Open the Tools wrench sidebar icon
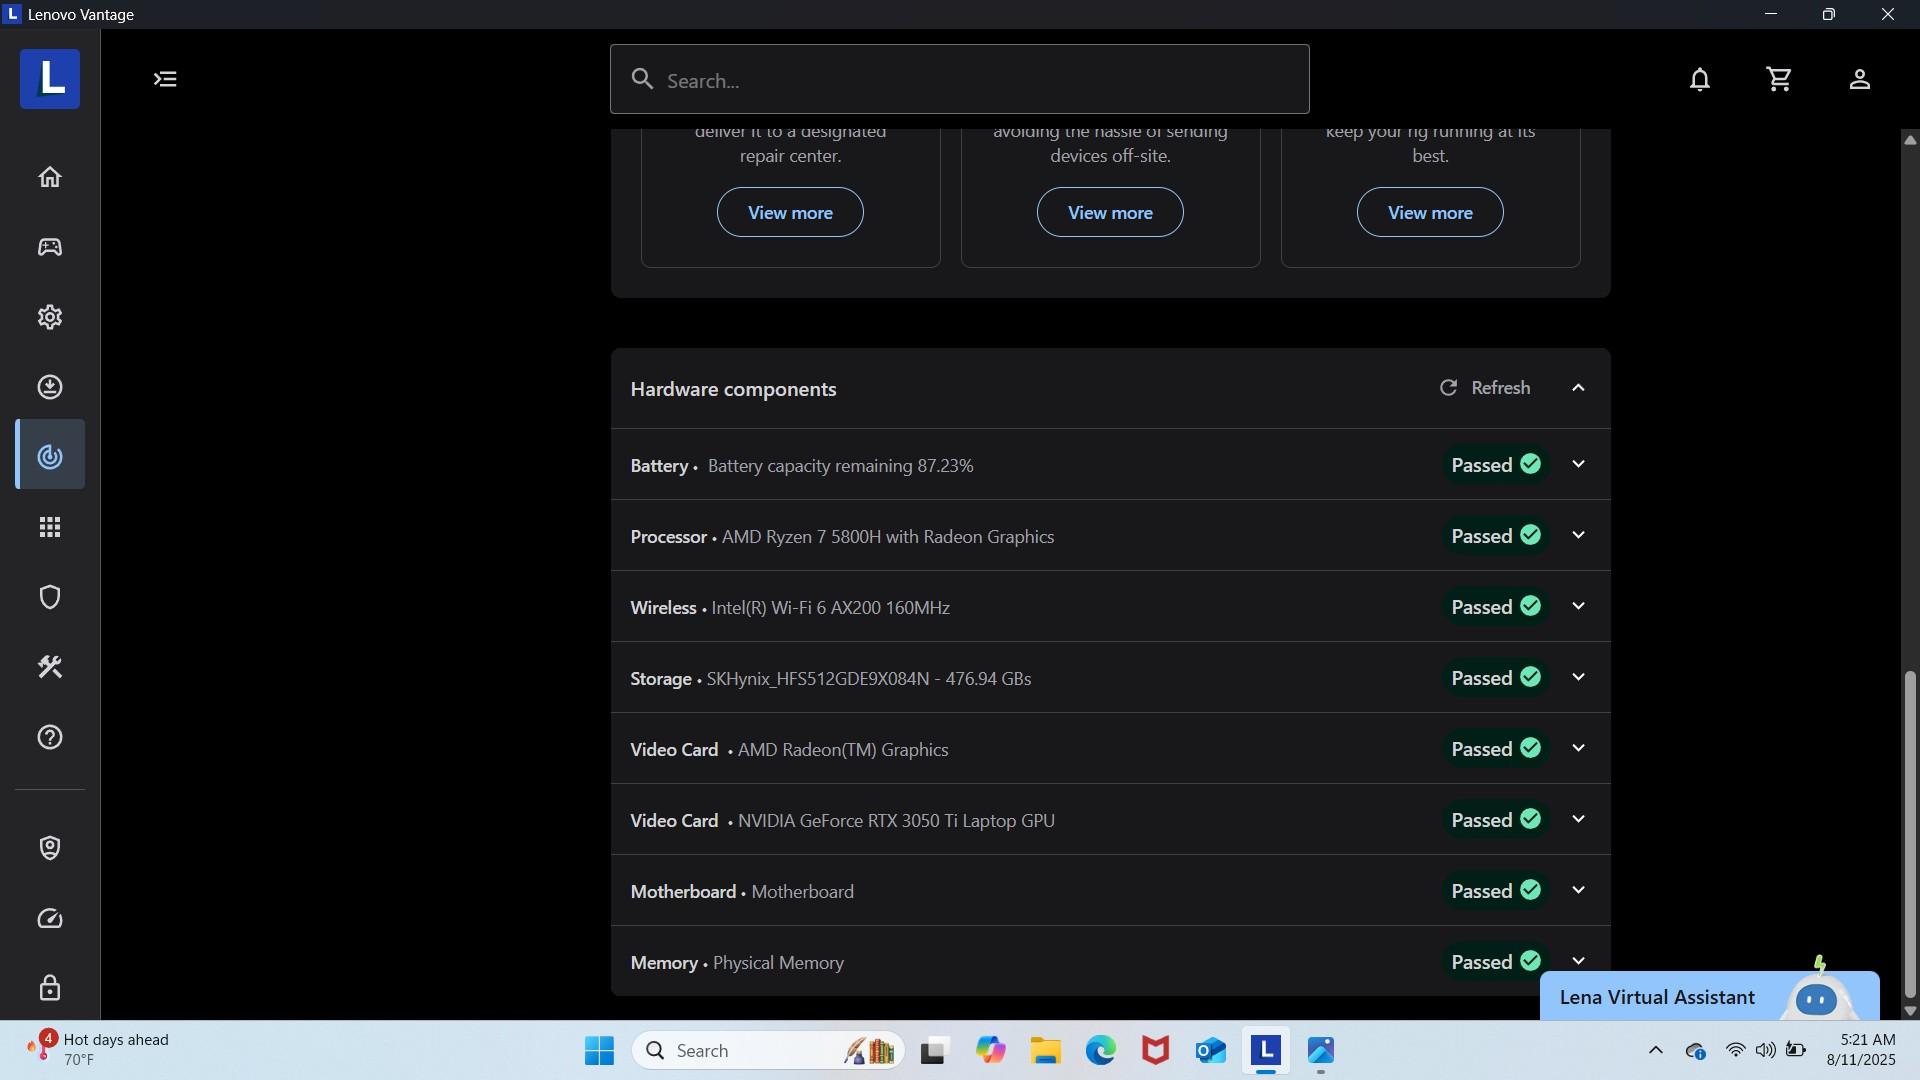The height and width of the screenshot is (1080, 1920). point(50,667)
